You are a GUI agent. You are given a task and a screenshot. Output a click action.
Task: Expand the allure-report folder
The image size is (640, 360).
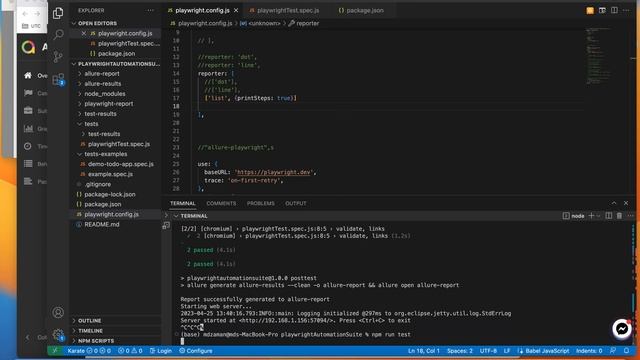point(102,73)
